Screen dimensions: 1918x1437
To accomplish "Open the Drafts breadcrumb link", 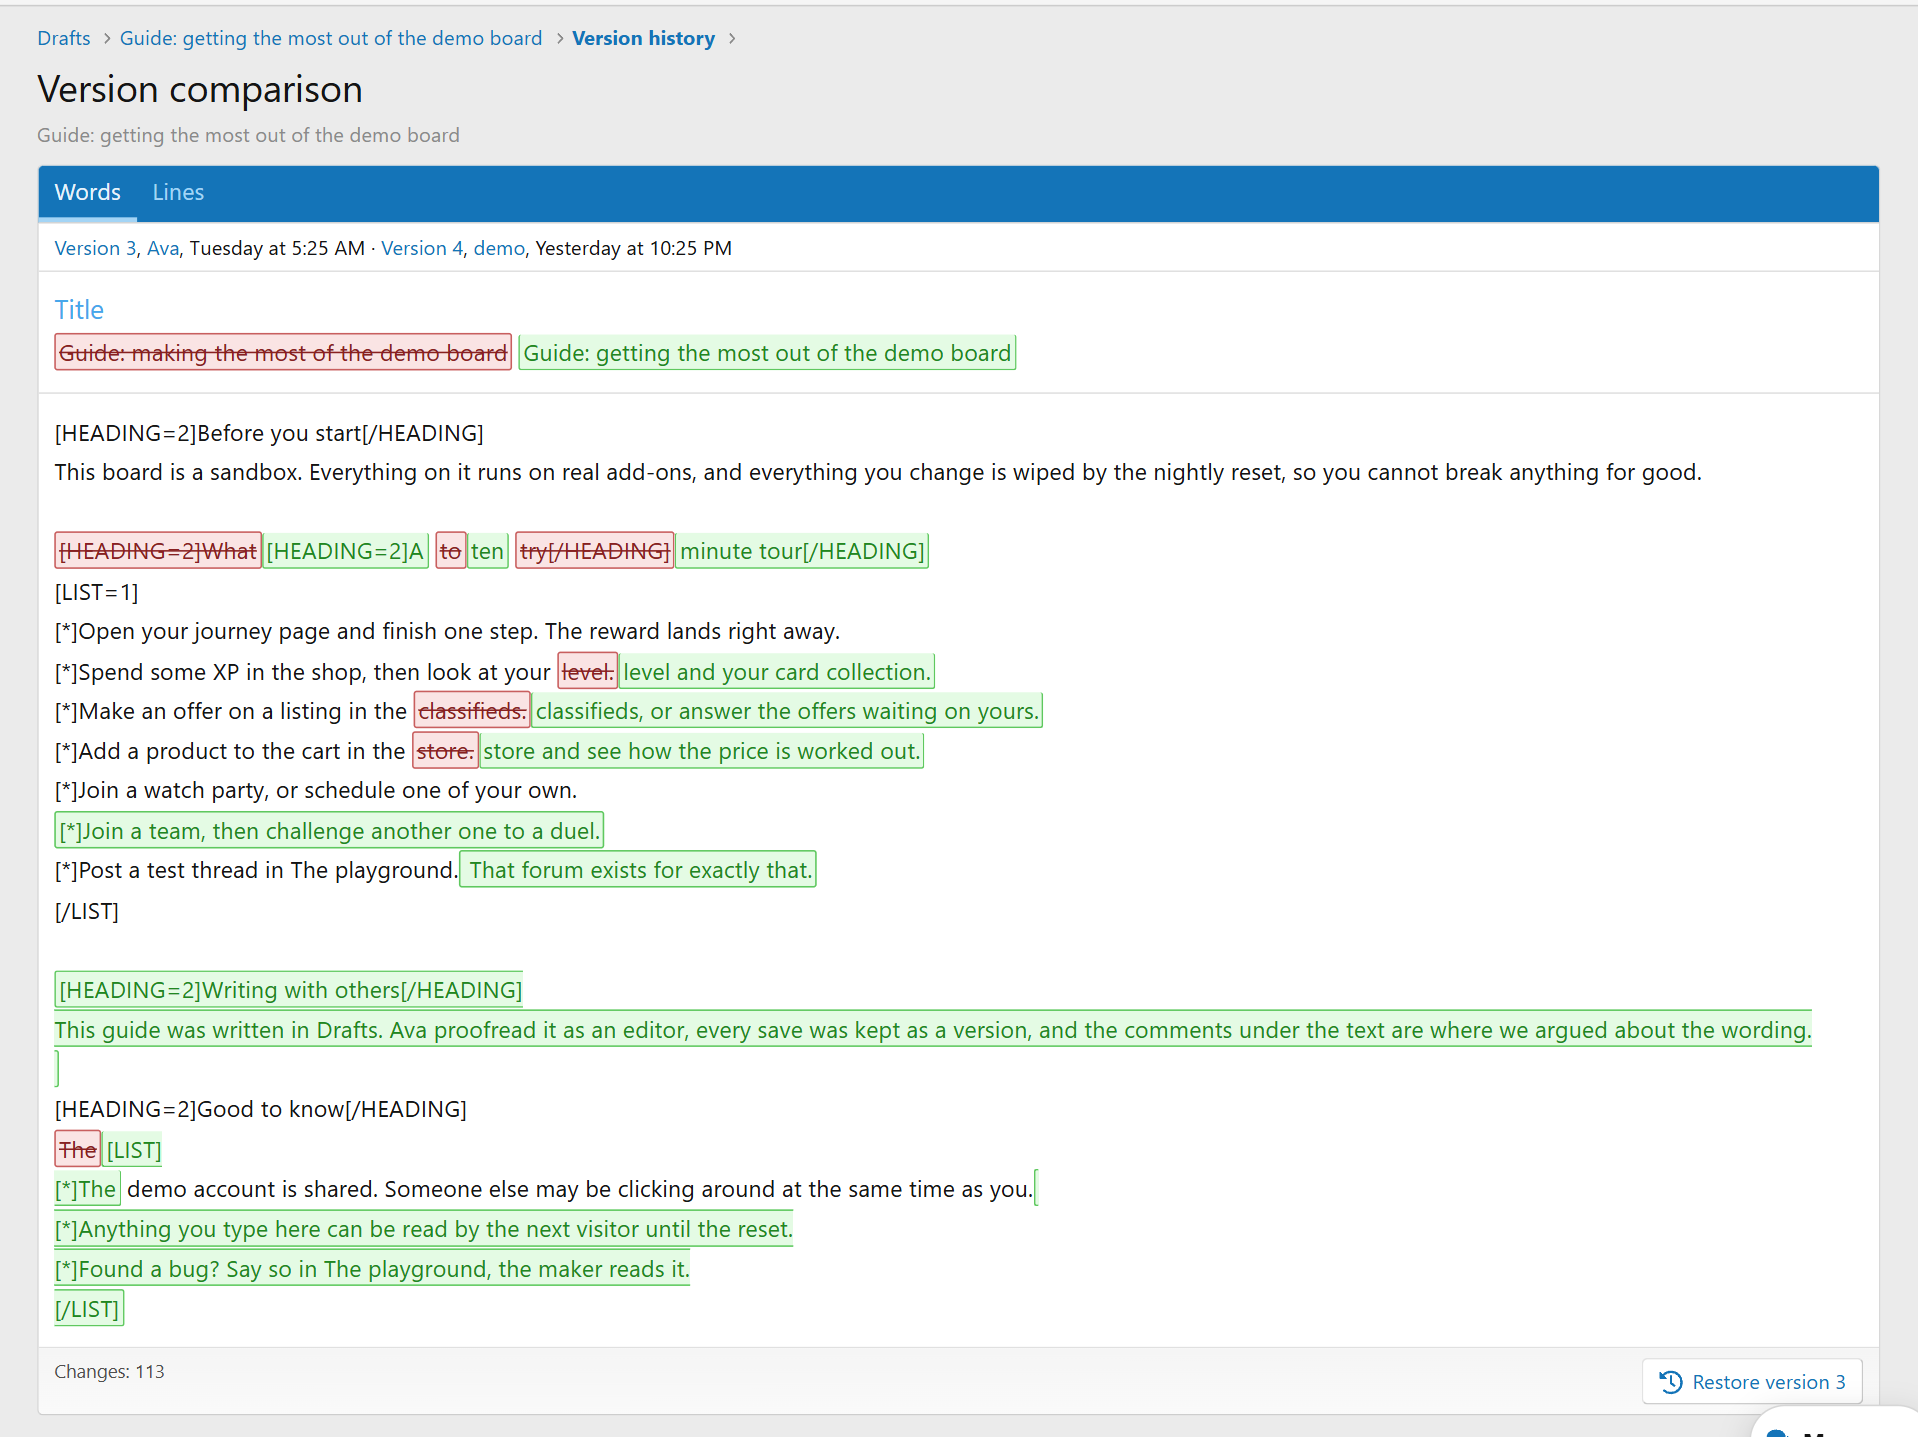I will click(x=64, y=38).
